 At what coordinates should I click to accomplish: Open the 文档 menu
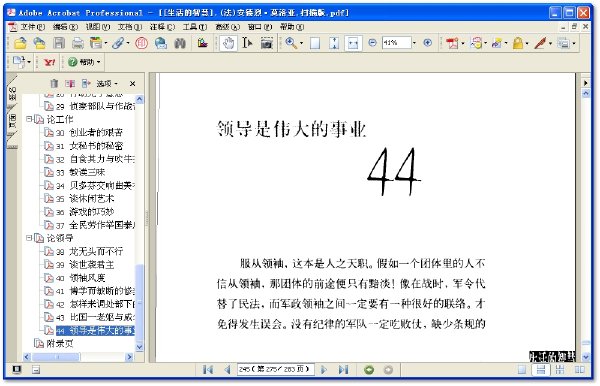click(130, 27)
